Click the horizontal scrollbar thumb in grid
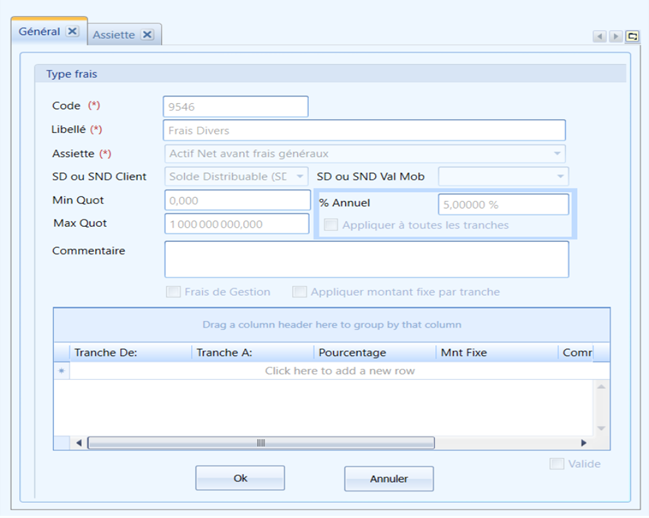The height and width of the screenshot is (518, 649). [x=261, y=443]
